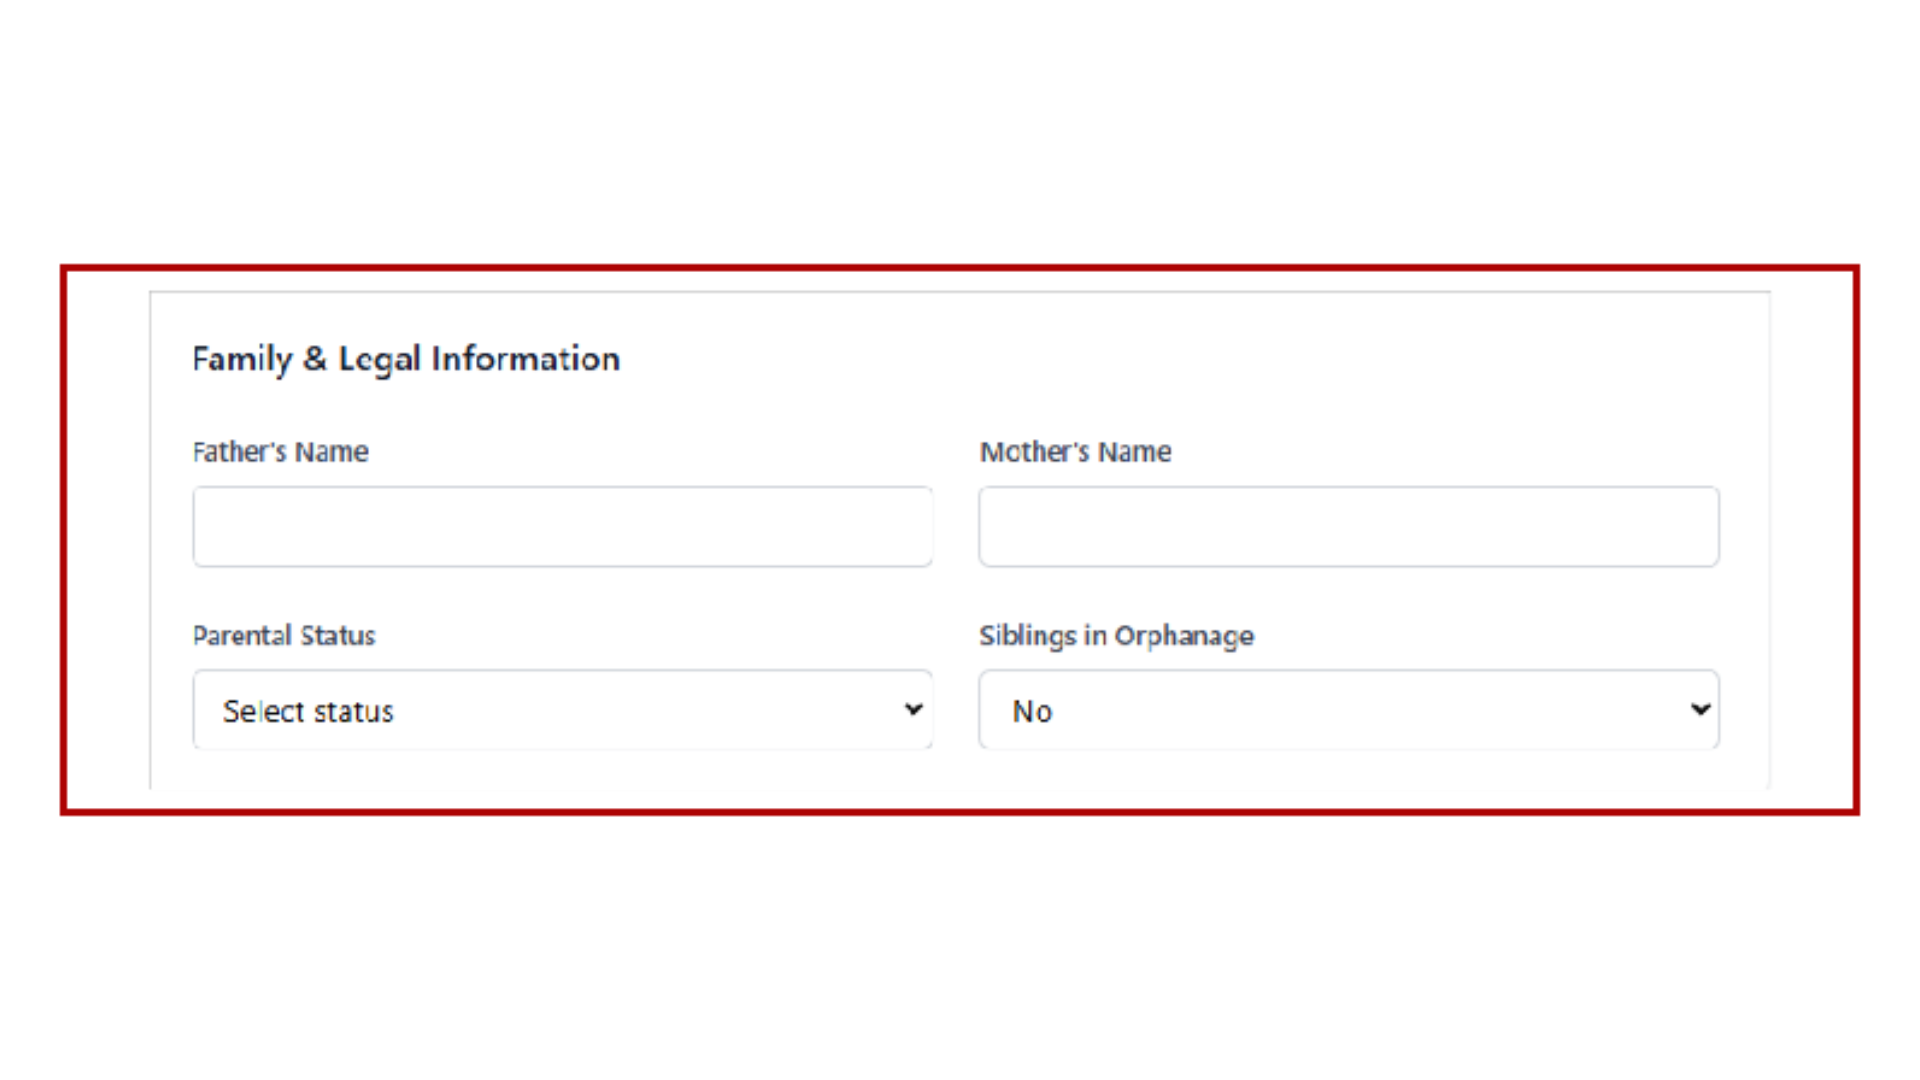The image size is (1920, 1080).
Task: Click the down arrow on the status selector
Action: click(913, 709)
